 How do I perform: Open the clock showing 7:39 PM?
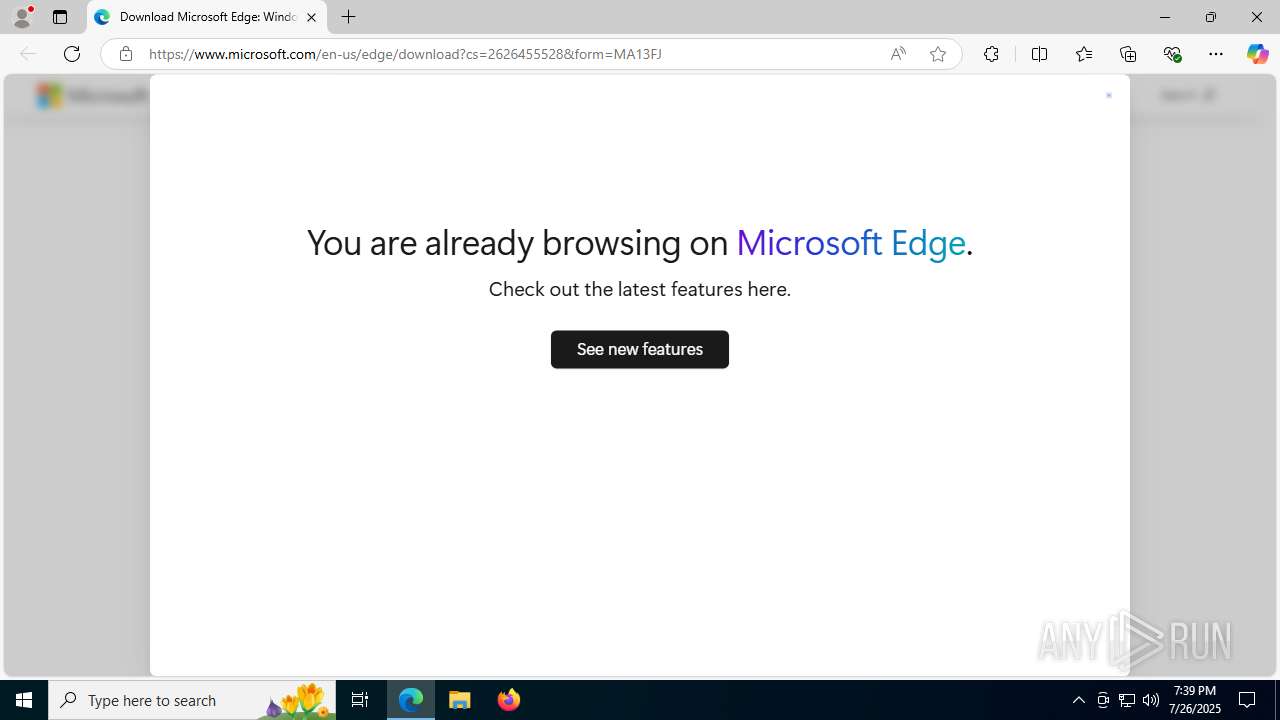tap(1196, 700)
